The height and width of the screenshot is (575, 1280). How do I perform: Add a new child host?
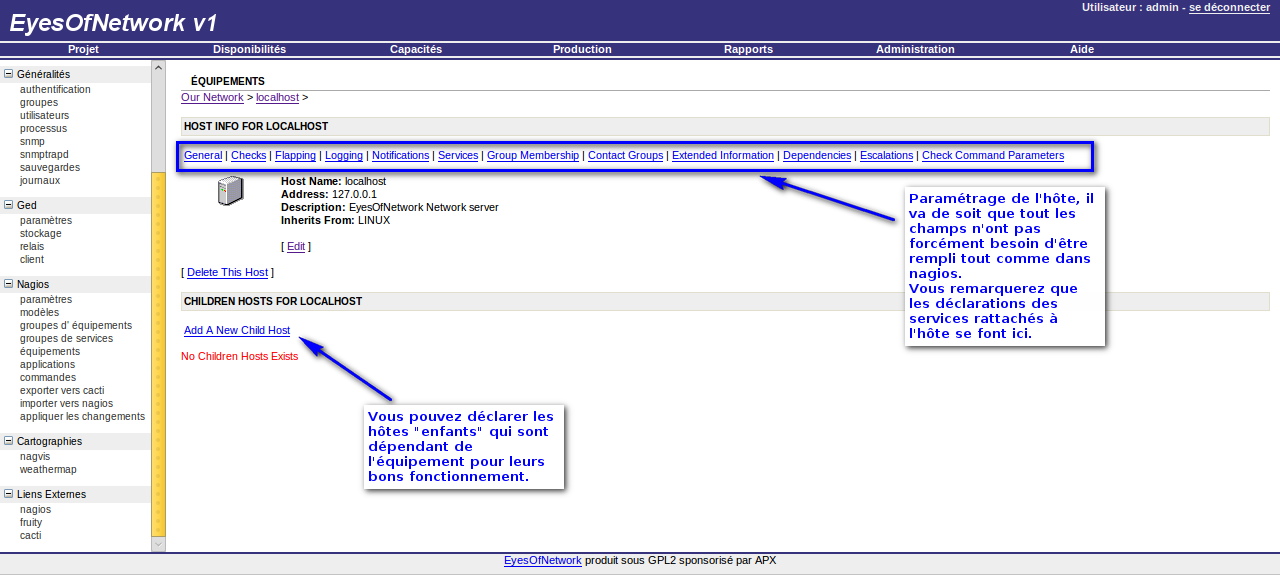click(237, 330)
